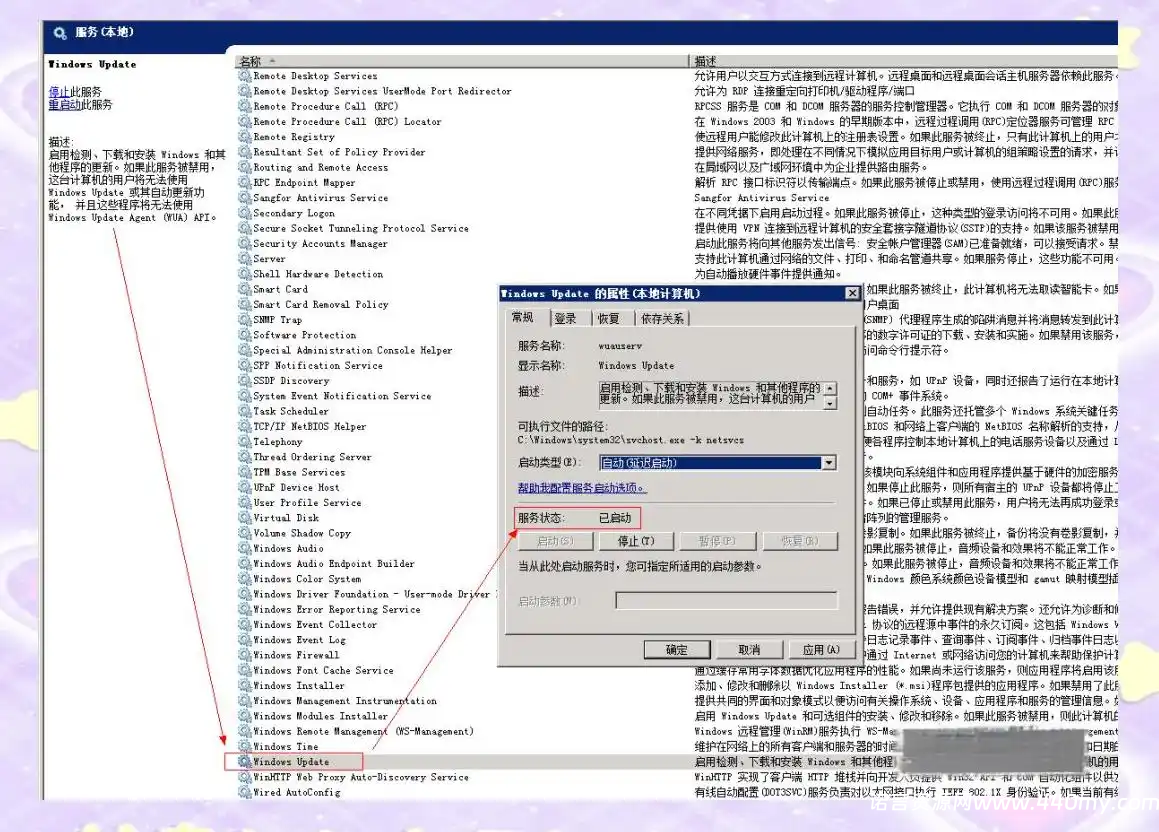Click gear icon beside Remote Registry
The height and width of the screenshot is (832, 1159).
pos(244,137)
